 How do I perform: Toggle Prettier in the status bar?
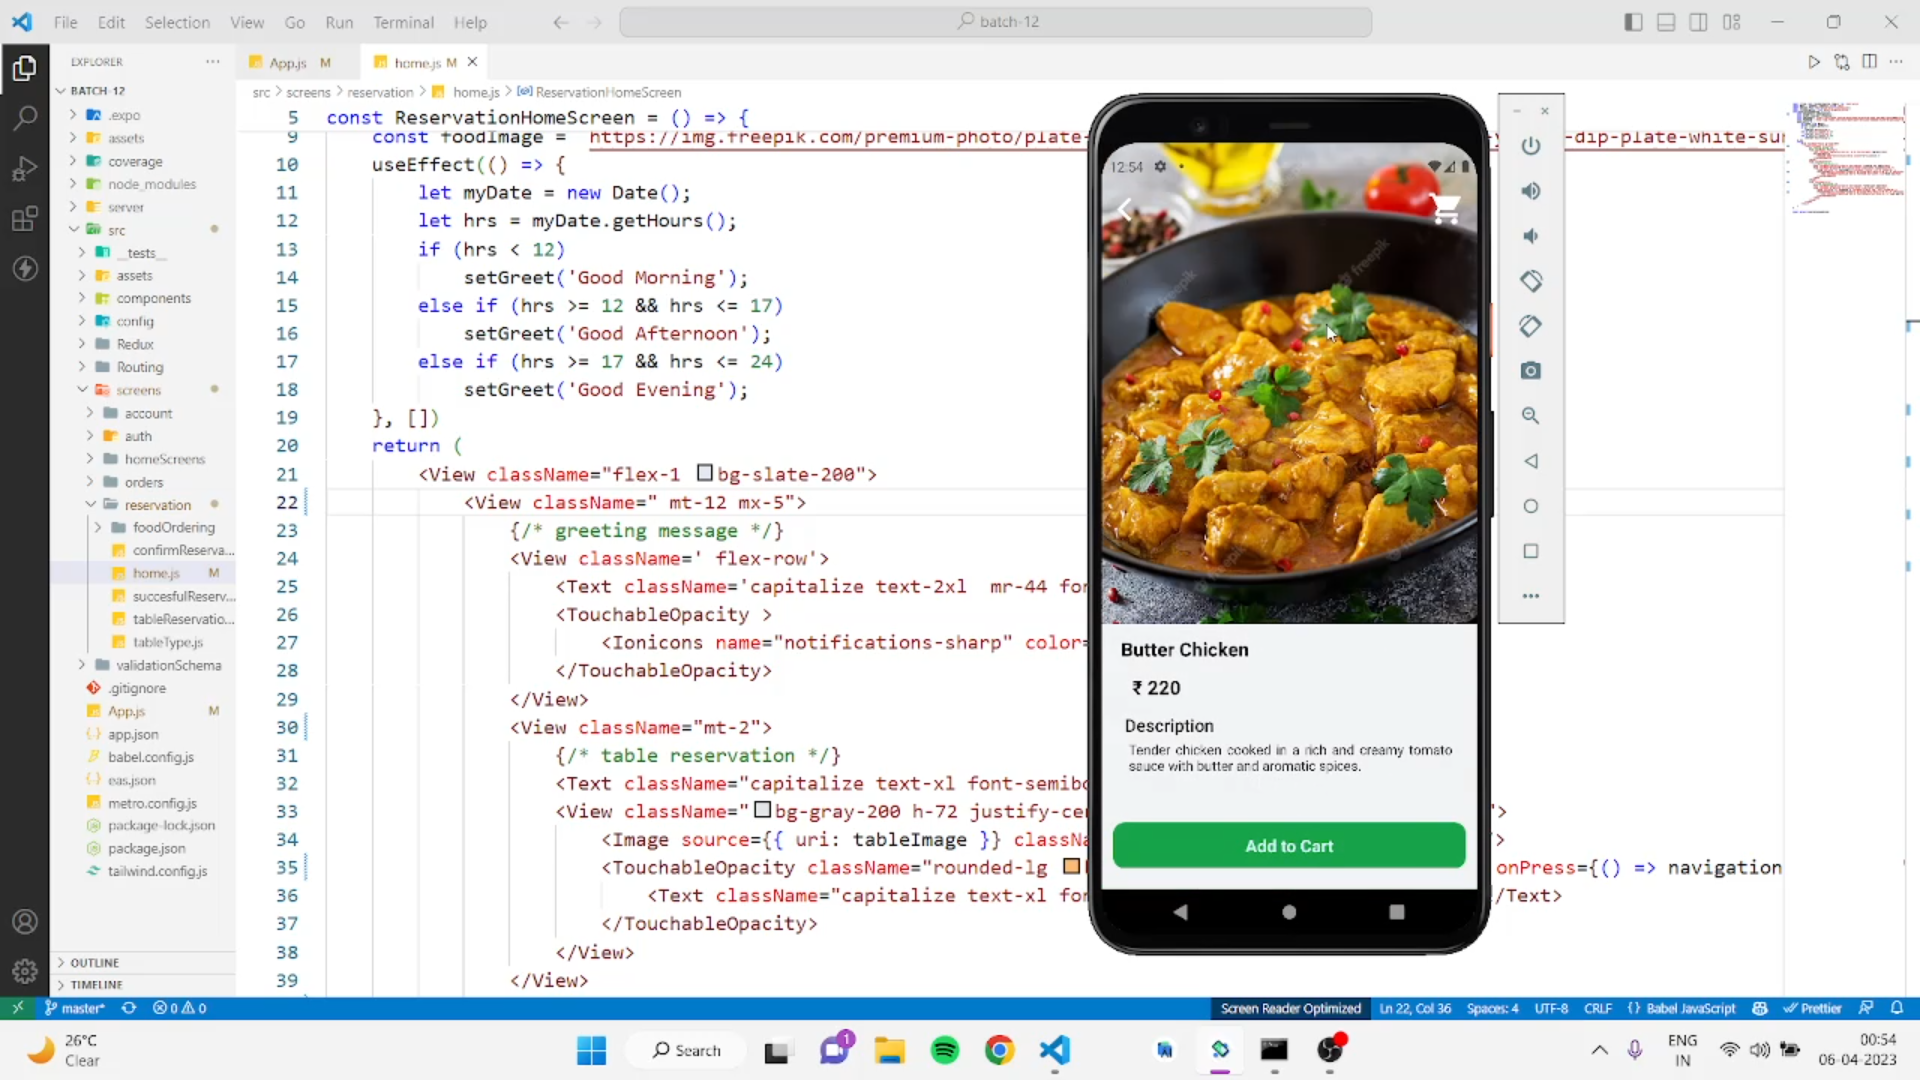1813,1008
